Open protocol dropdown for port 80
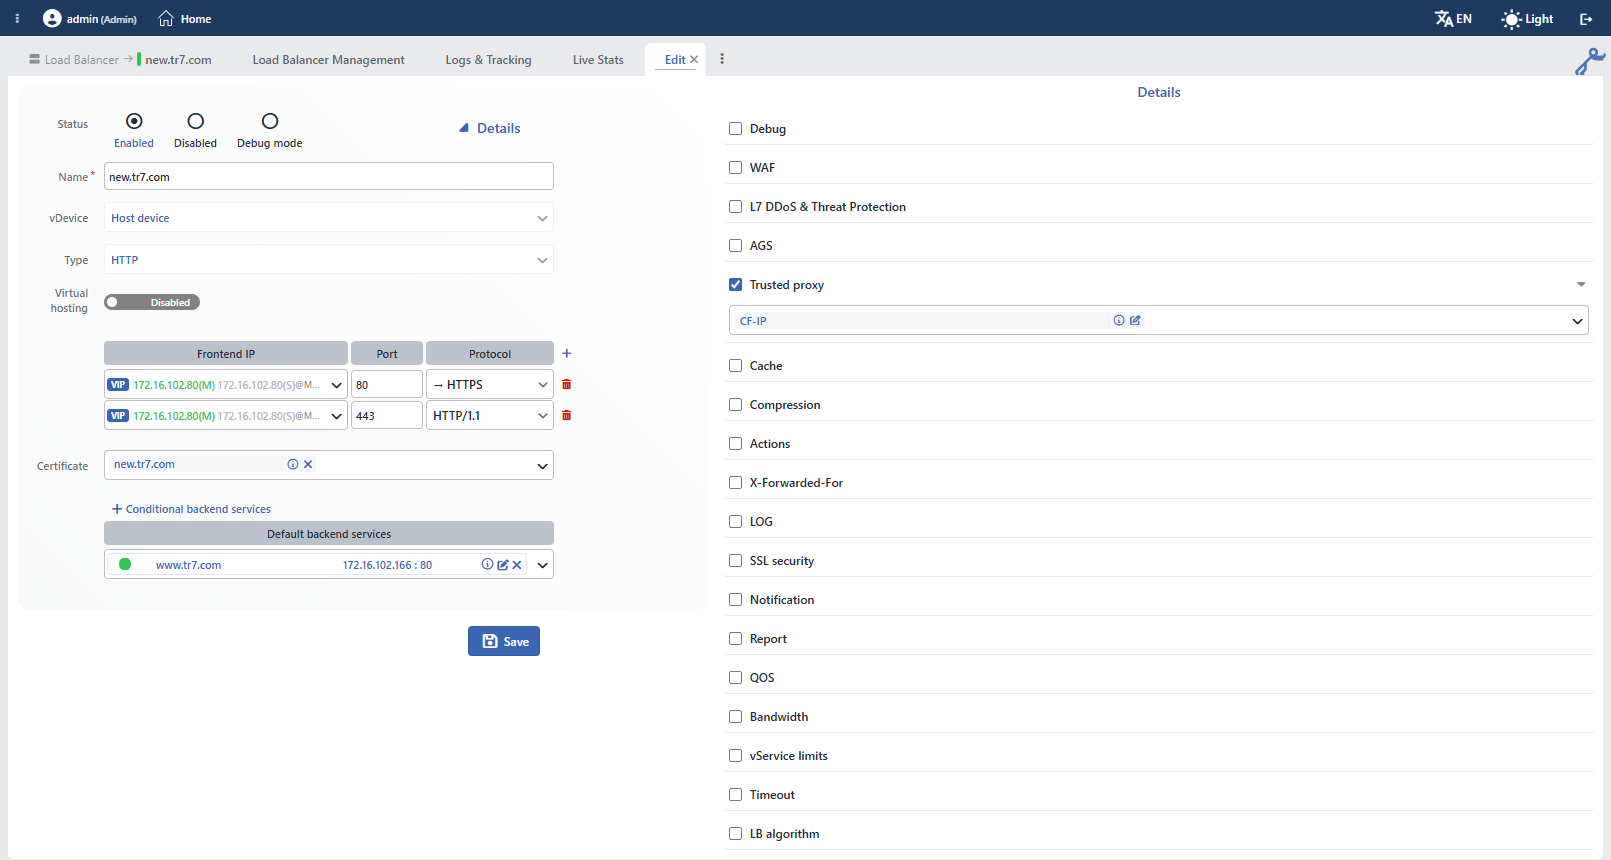 490,385
